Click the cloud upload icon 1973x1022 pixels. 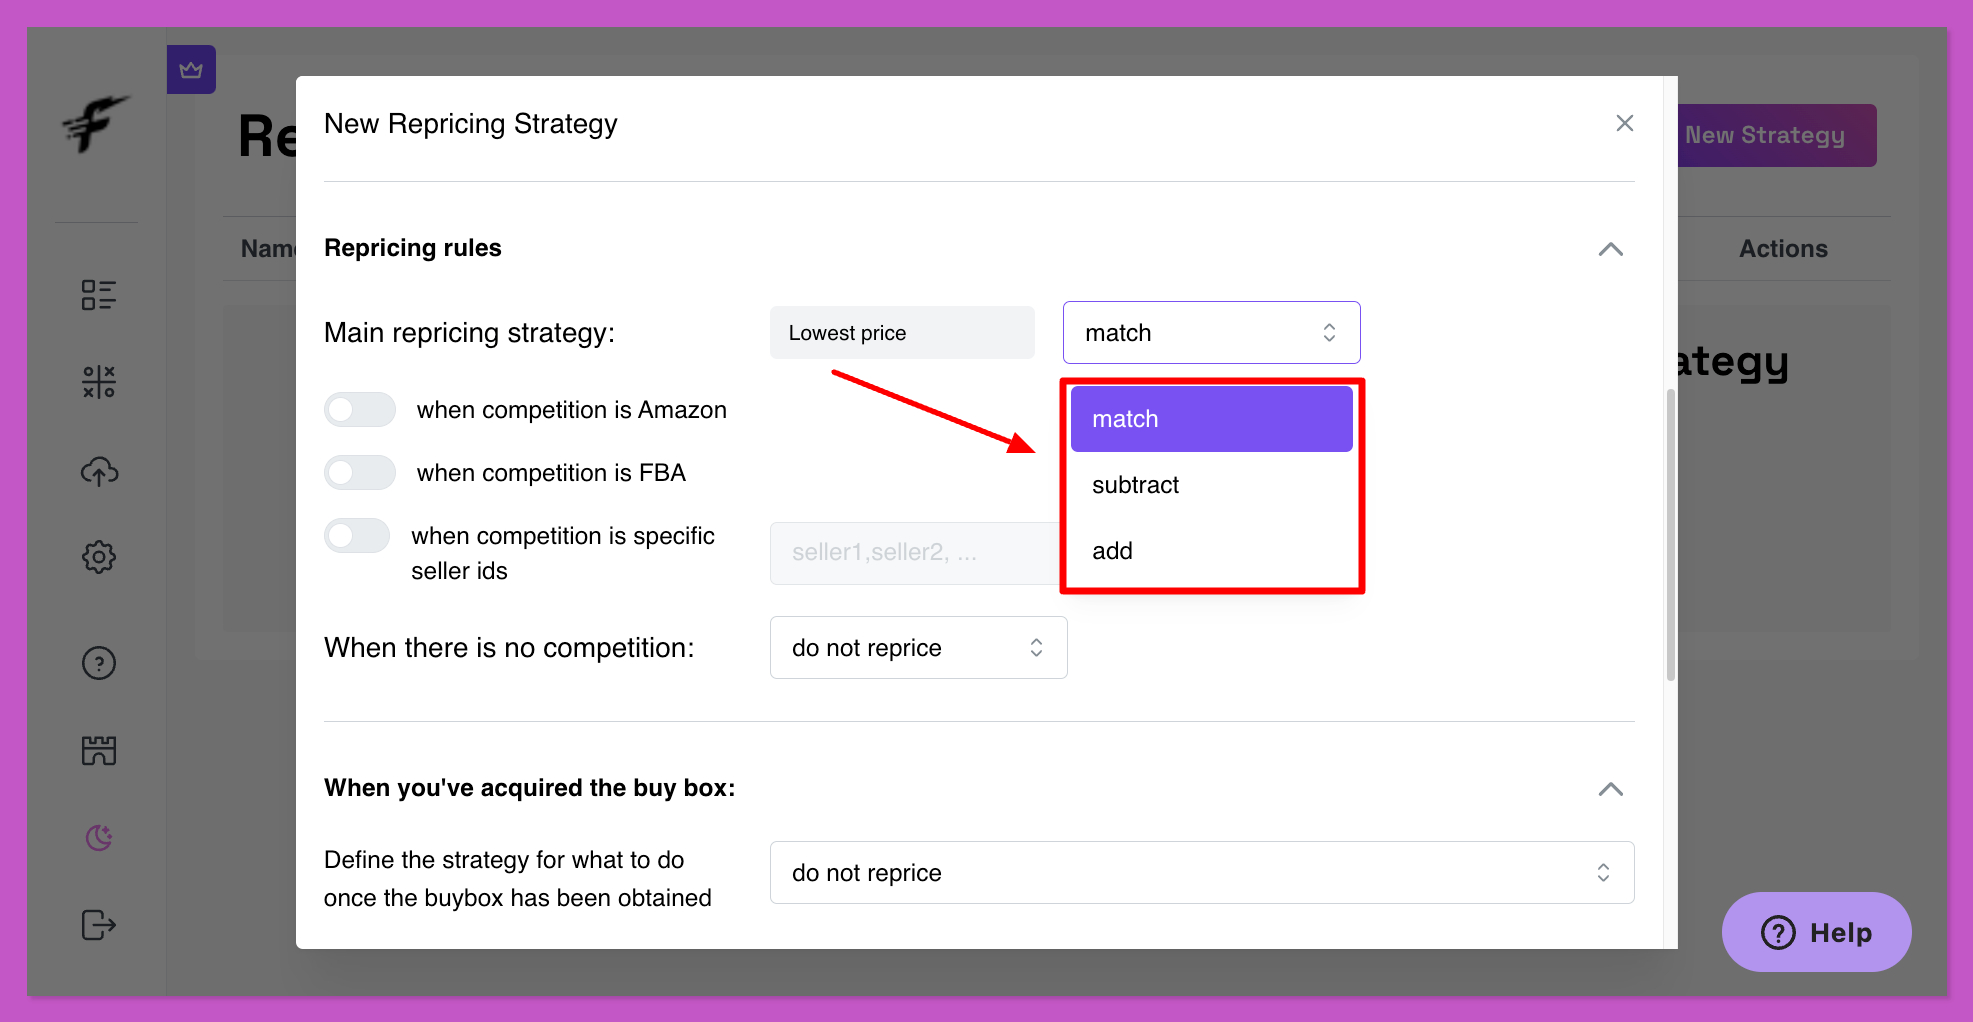pos(99,471)
